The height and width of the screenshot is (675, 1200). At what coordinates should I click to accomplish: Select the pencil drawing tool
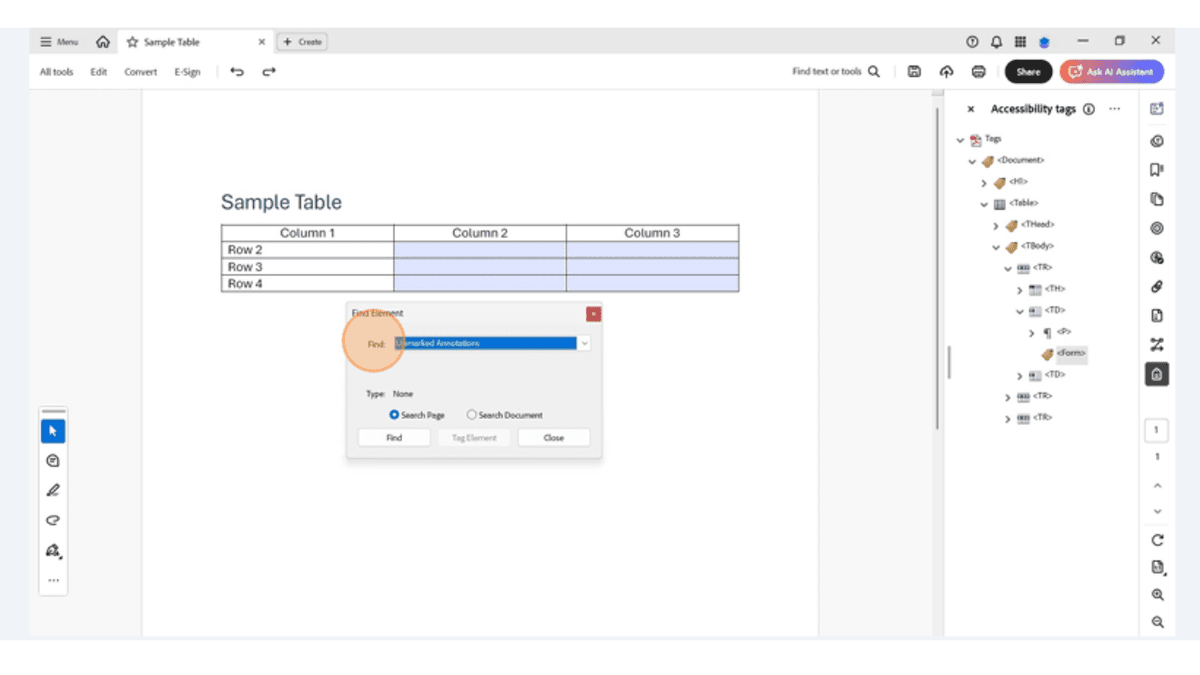click(53, 490)
